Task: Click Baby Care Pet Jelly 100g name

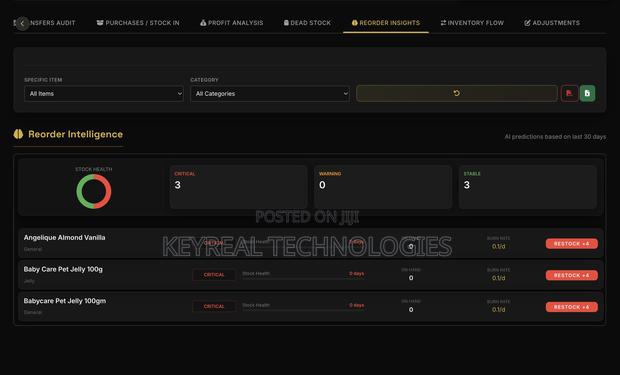Action: coord(63,269)
